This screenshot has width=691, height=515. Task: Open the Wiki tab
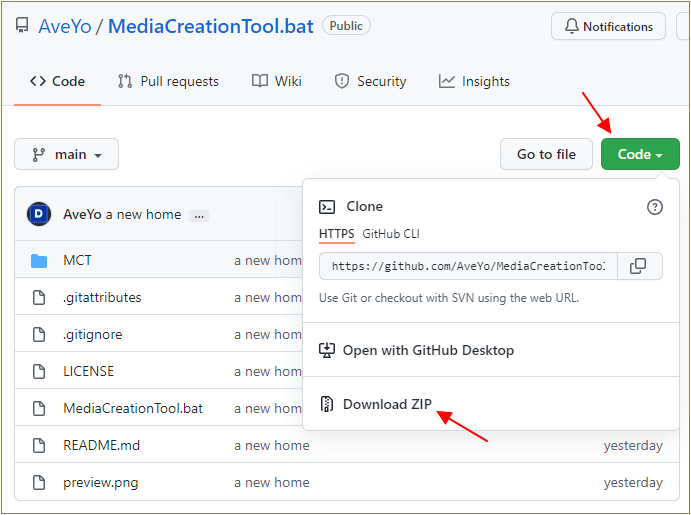click(277, 82)
